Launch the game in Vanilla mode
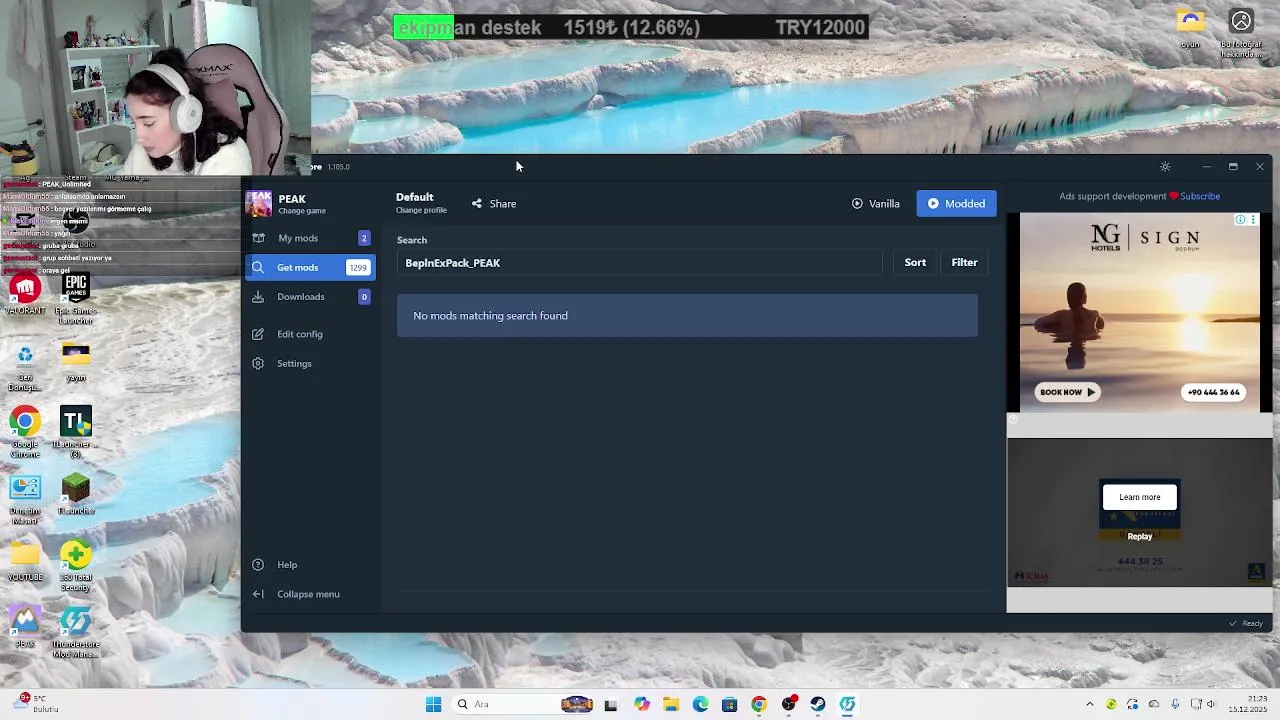The width and height of the screenshot is (1280, 720). (876, 203)
